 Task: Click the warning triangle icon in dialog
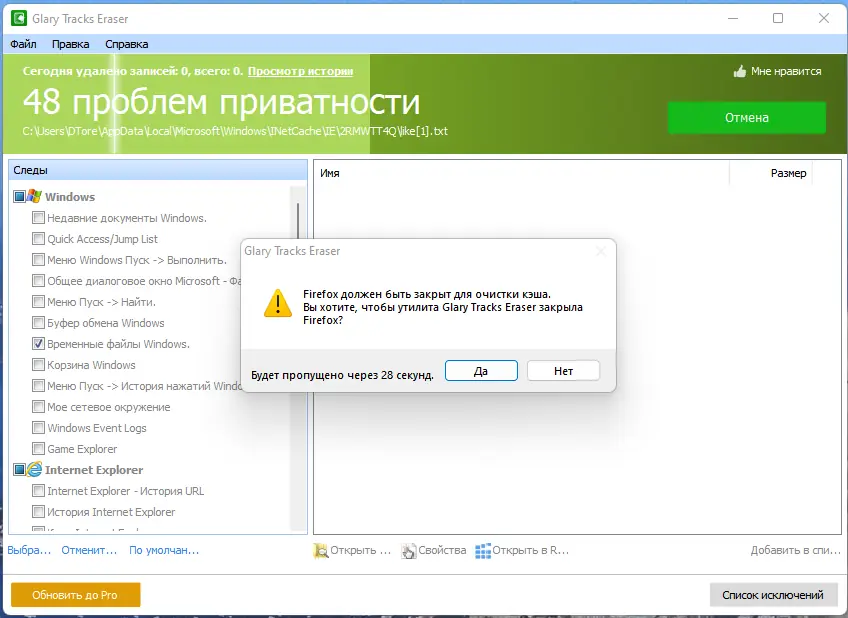(x=278, y=304)
